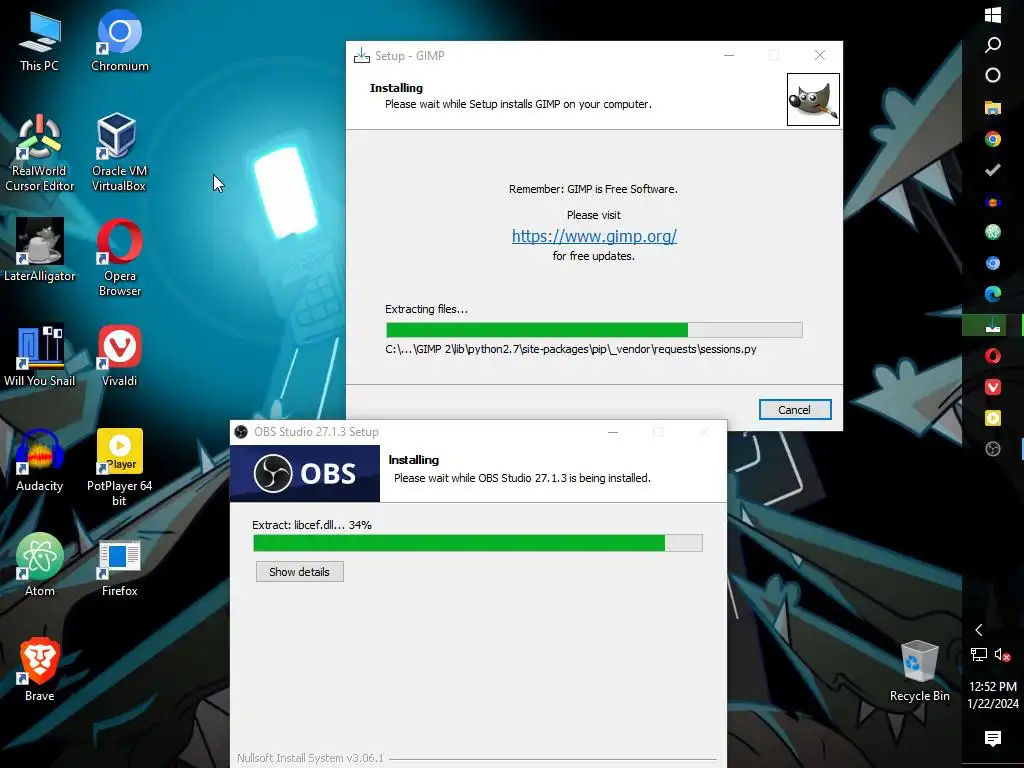Click the OBS logo banner
The image size is (1024, 768).
(305, 473)
